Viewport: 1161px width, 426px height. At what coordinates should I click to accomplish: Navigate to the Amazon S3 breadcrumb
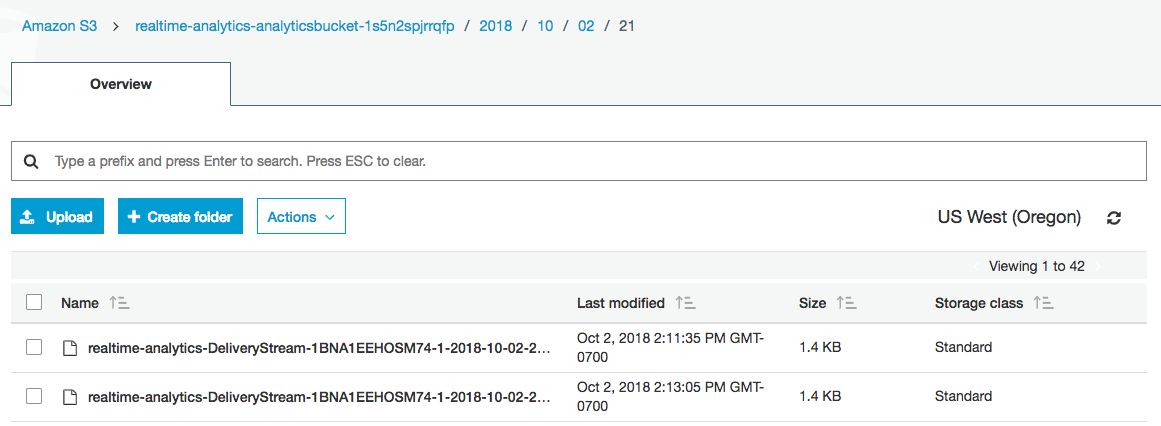[59, 26]
